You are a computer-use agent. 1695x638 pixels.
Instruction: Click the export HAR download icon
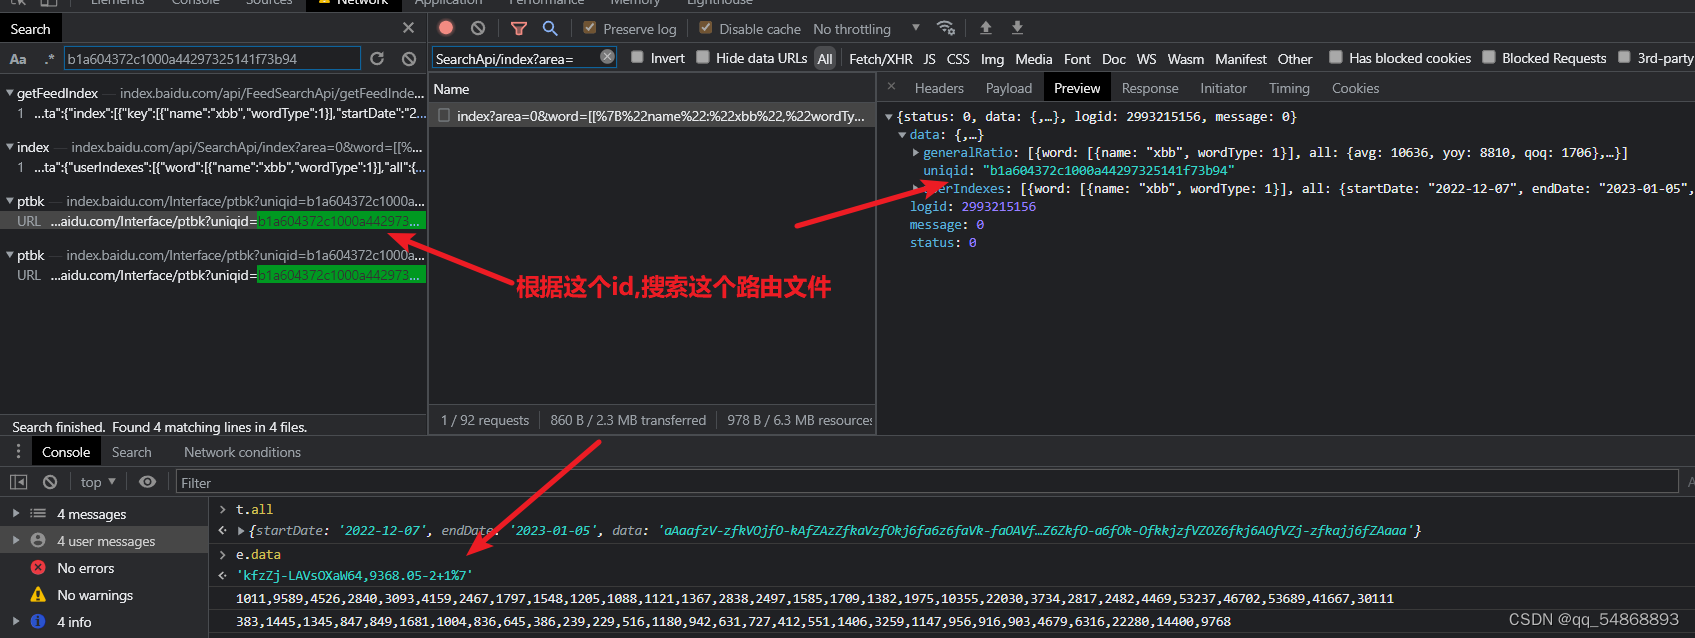pyautogui.click(x=1017, y=27)
